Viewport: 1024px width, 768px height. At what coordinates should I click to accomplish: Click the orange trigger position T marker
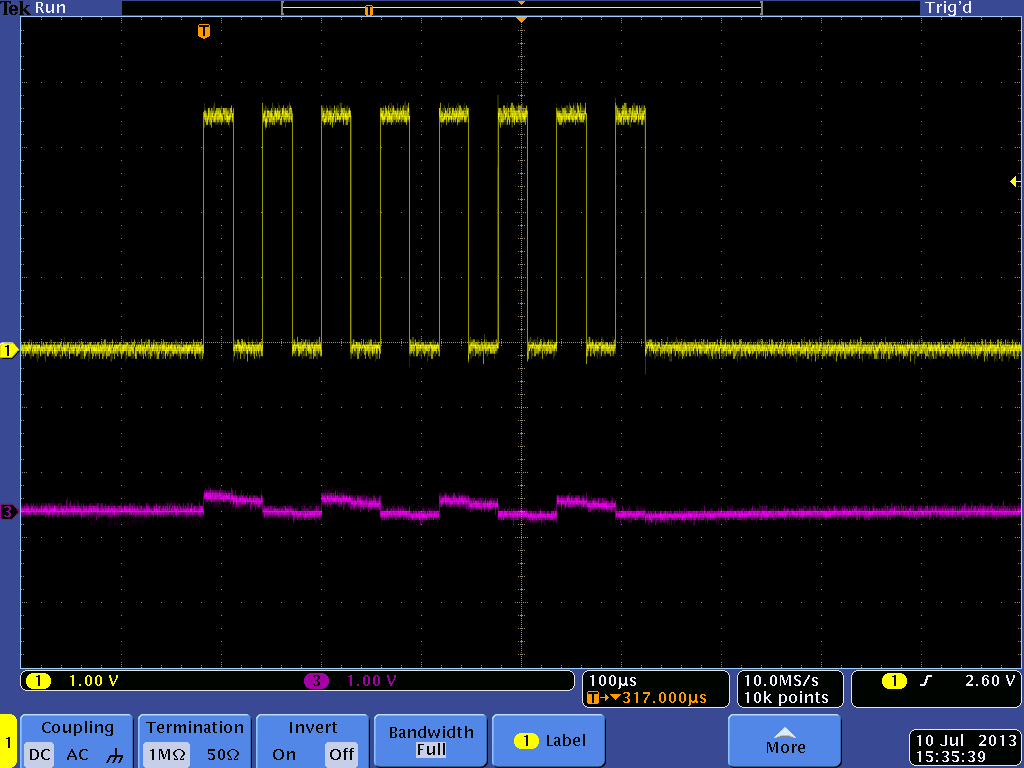point(204,30)
